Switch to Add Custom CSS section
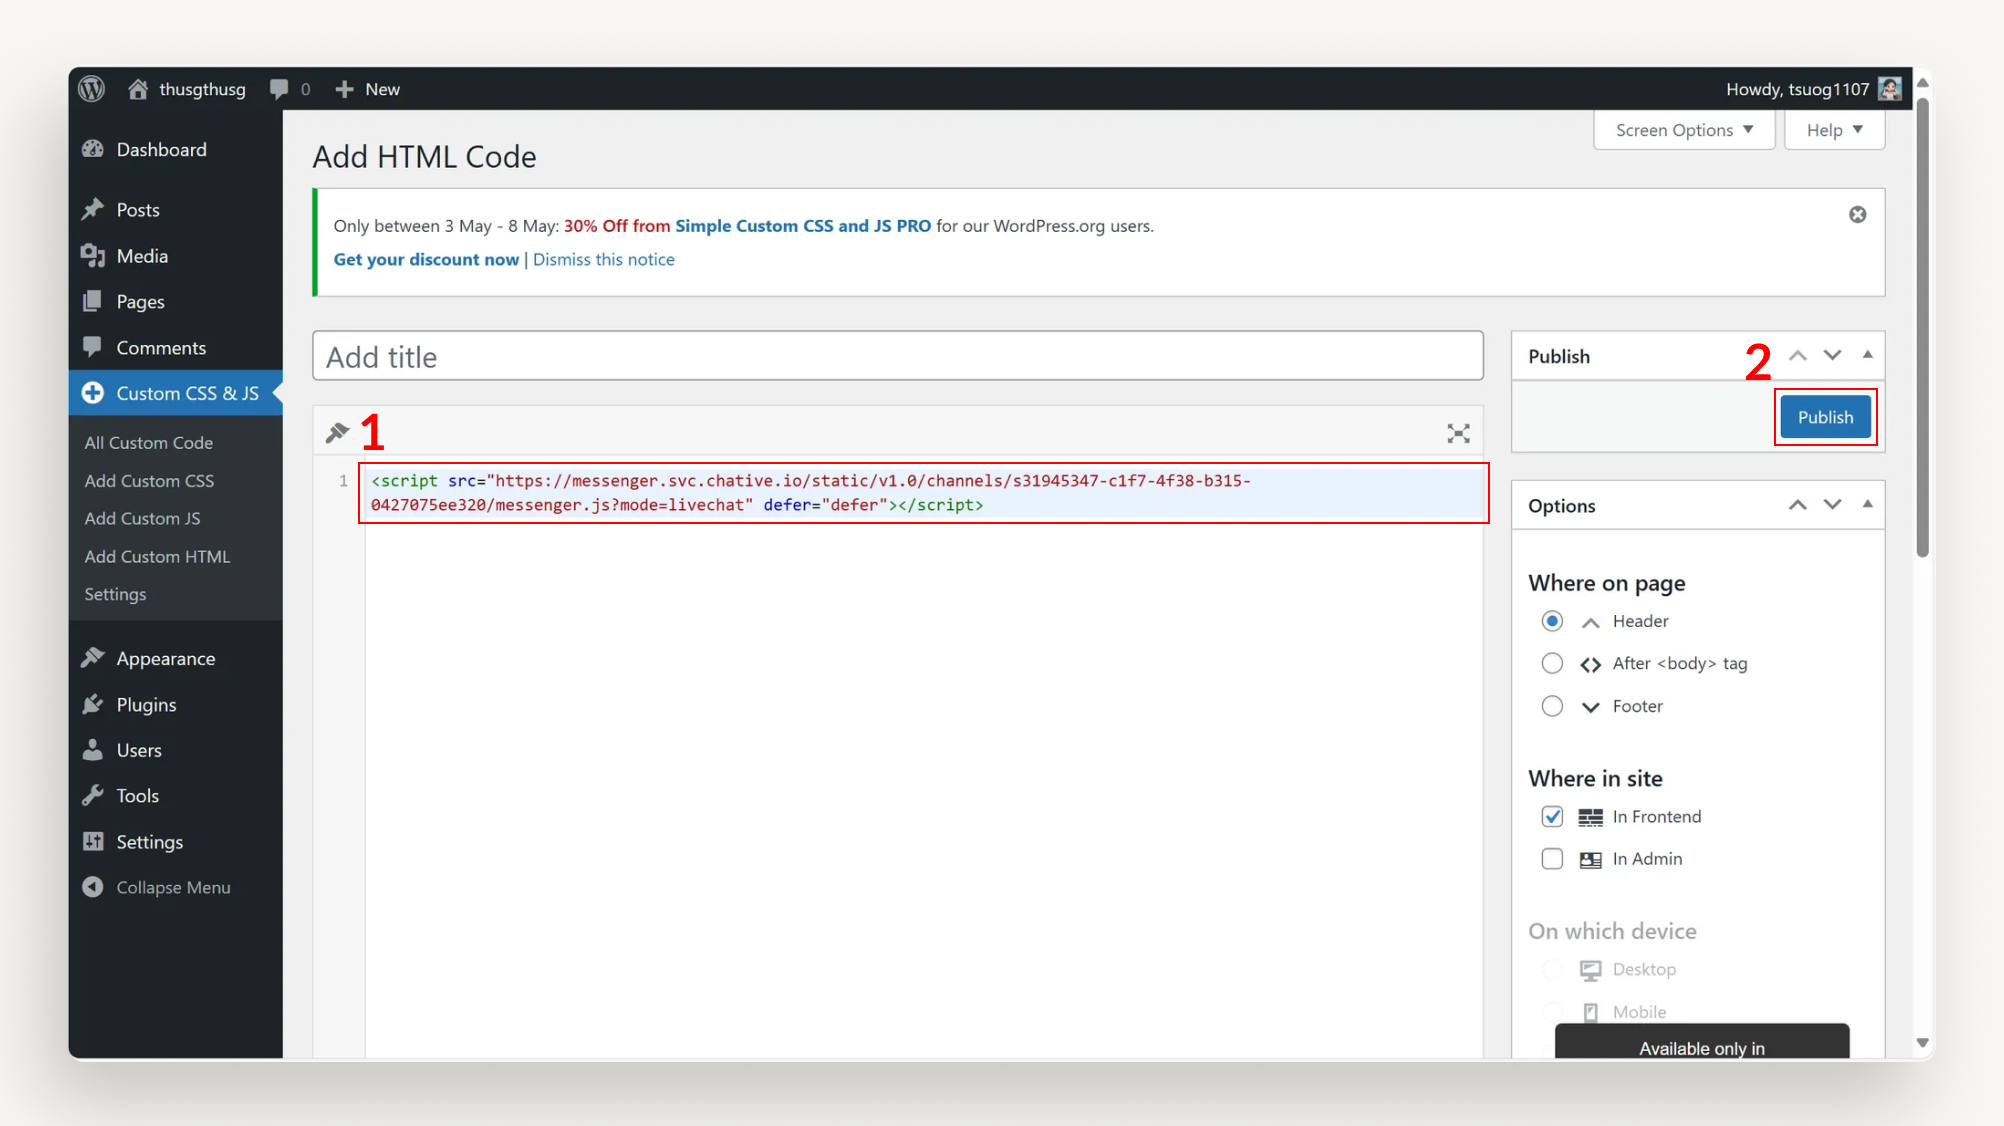This screenshot has width=2004, height=1126. point(148,480)
